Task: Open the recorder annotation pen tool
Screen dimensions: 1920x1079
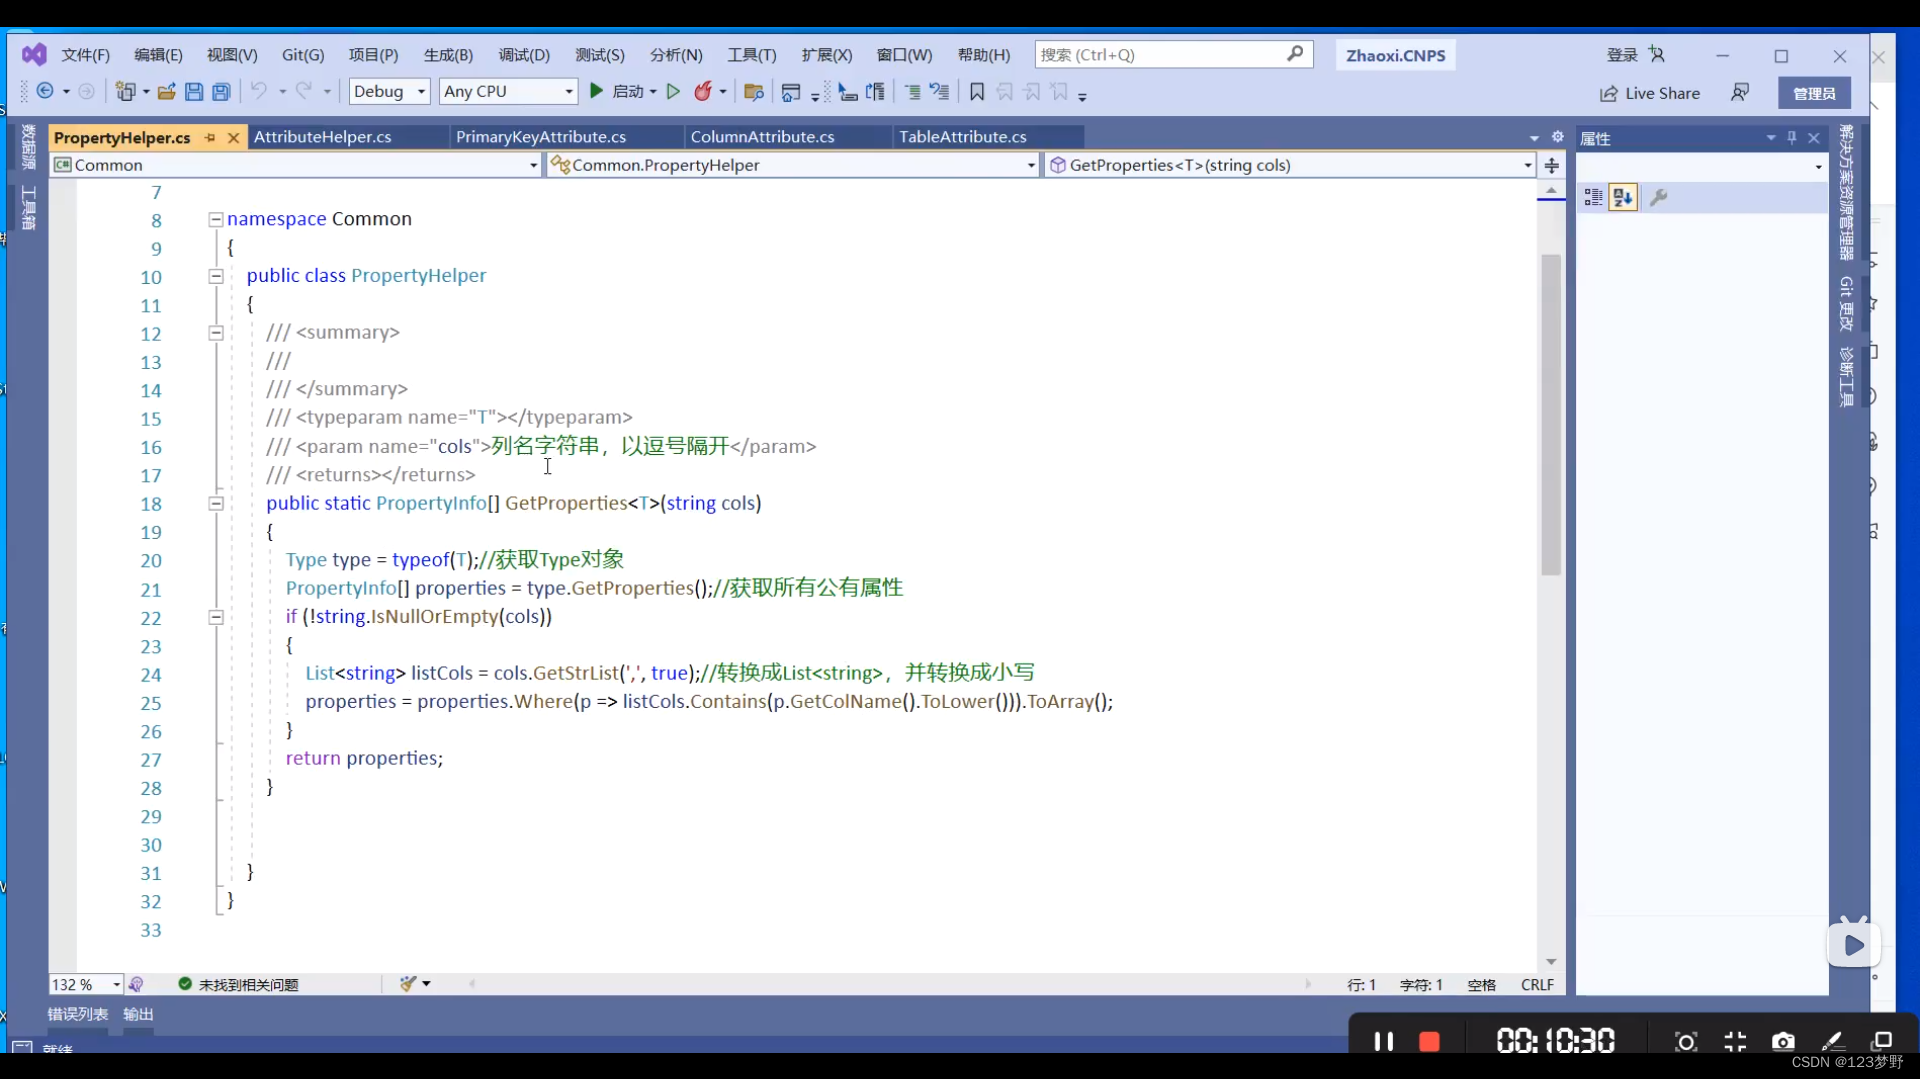Action: pos(1832,1042)
